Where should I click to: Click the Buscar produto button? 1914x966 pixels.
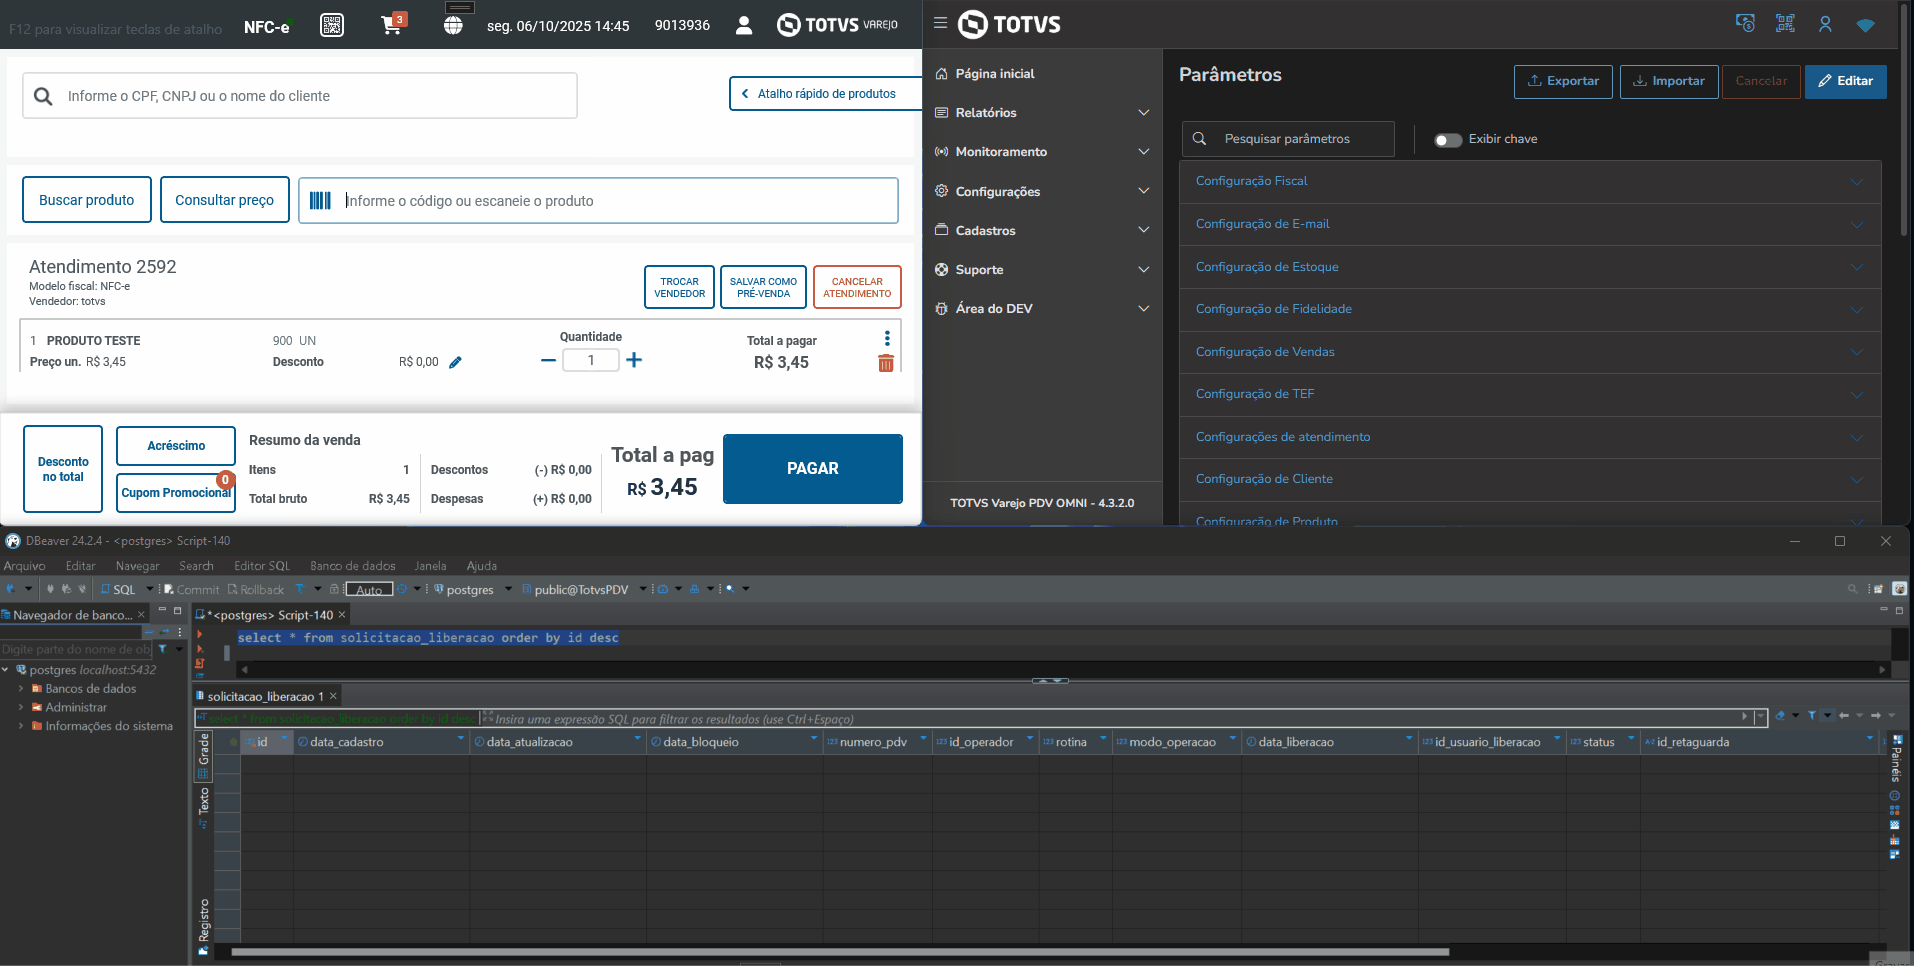pyautogui.click(x=87, y=200)
